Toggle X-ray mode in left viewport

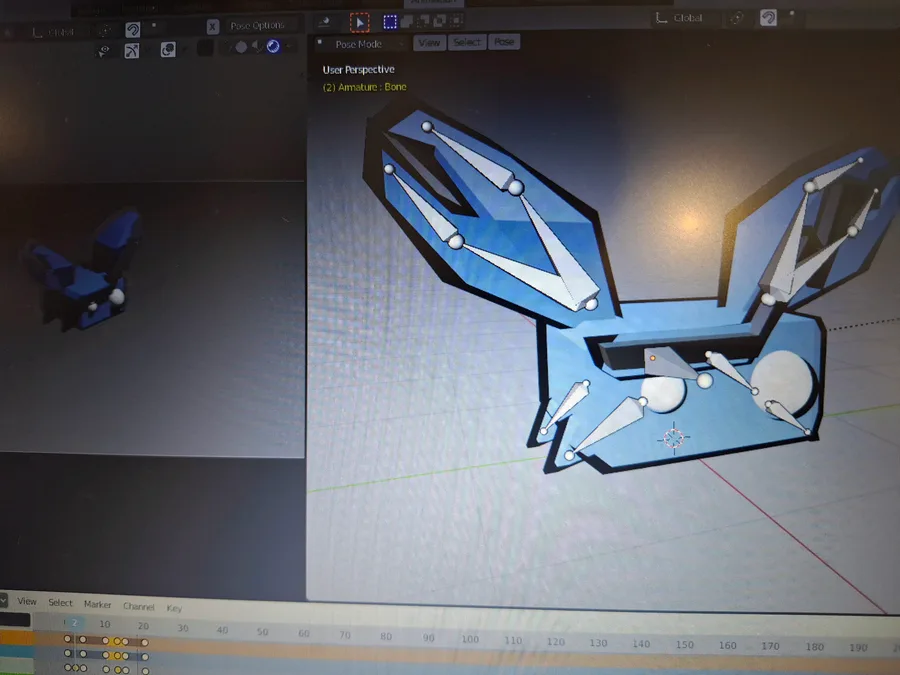(x=205, y=48)
